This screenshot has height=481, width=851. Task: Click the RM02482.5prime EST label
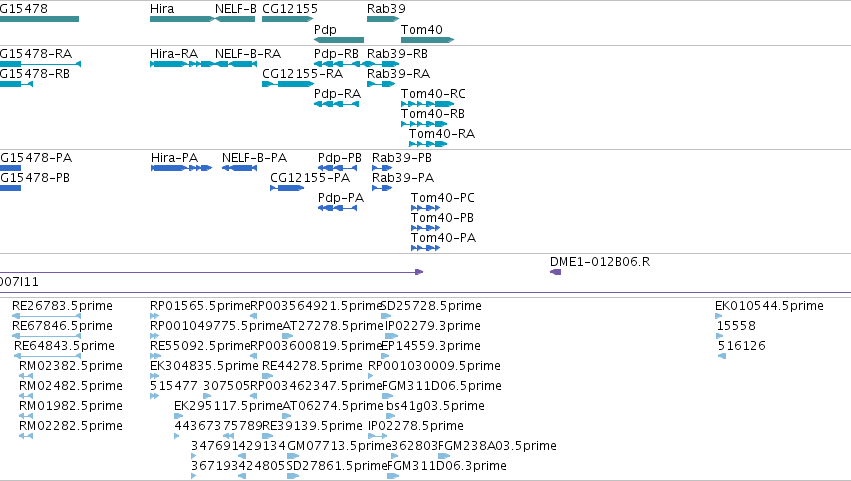click(x=71, y=387)
